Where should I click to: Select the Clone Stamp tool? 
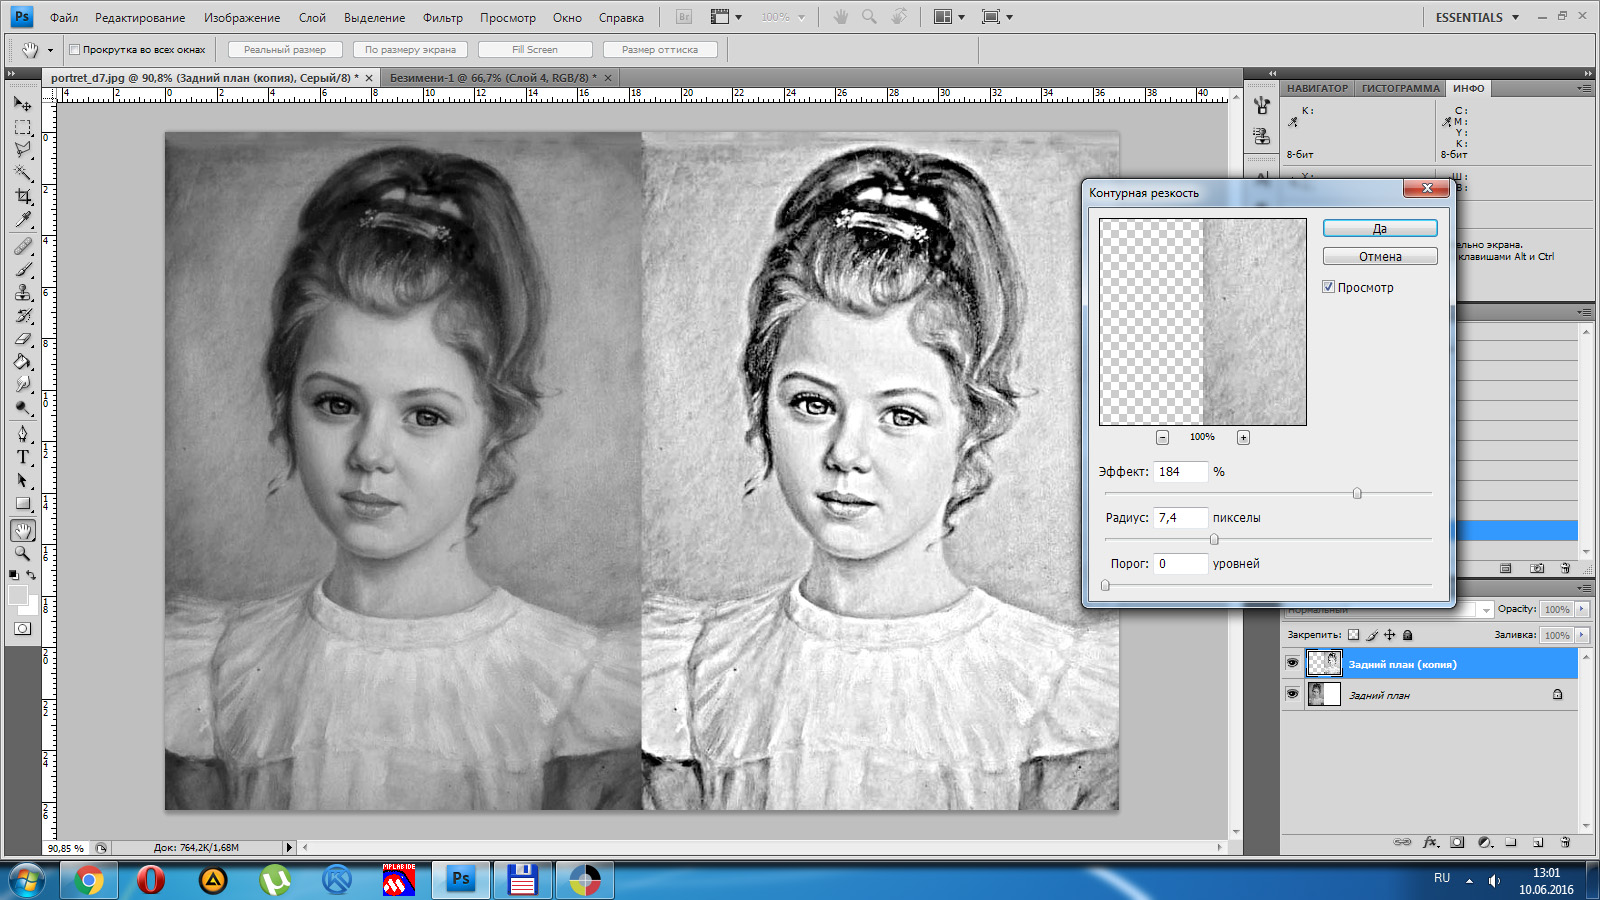pos(23,293)
